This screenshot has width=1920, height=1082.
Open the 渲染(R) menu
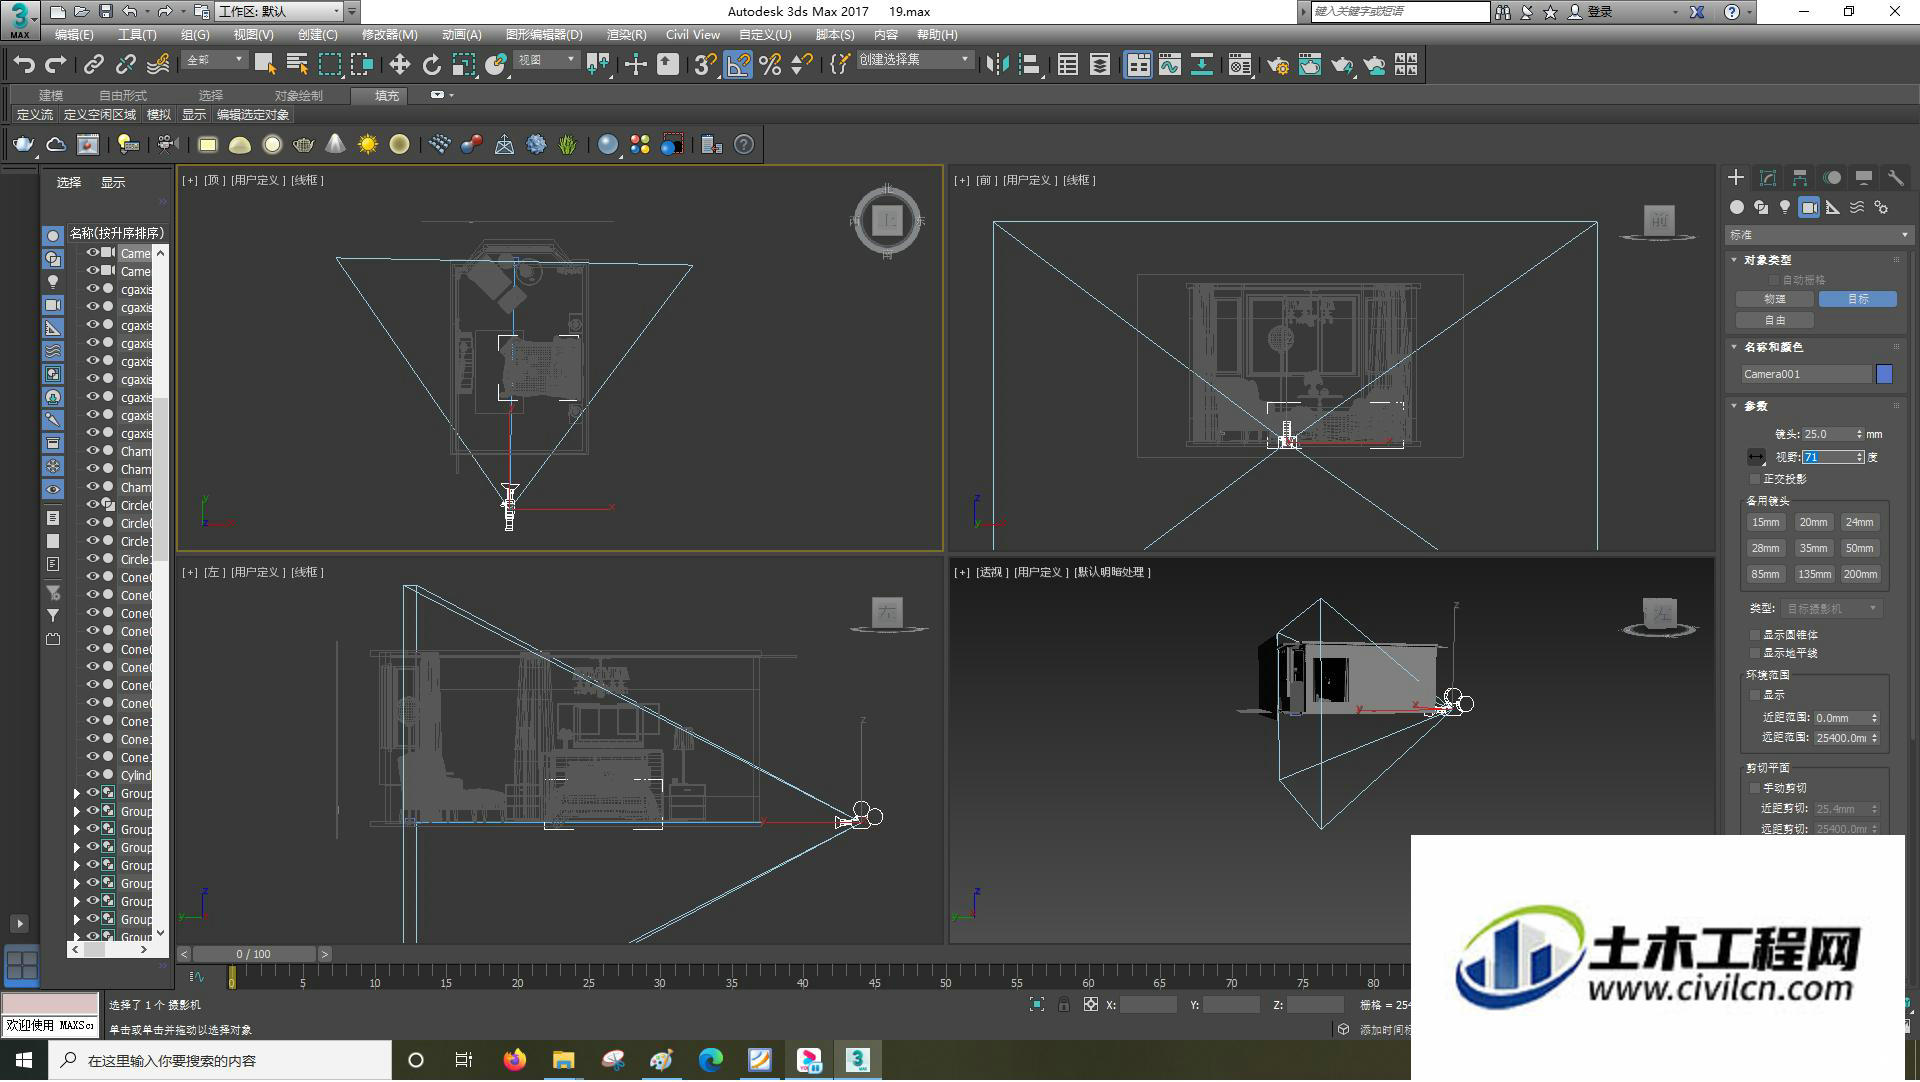tap(626, 35)
